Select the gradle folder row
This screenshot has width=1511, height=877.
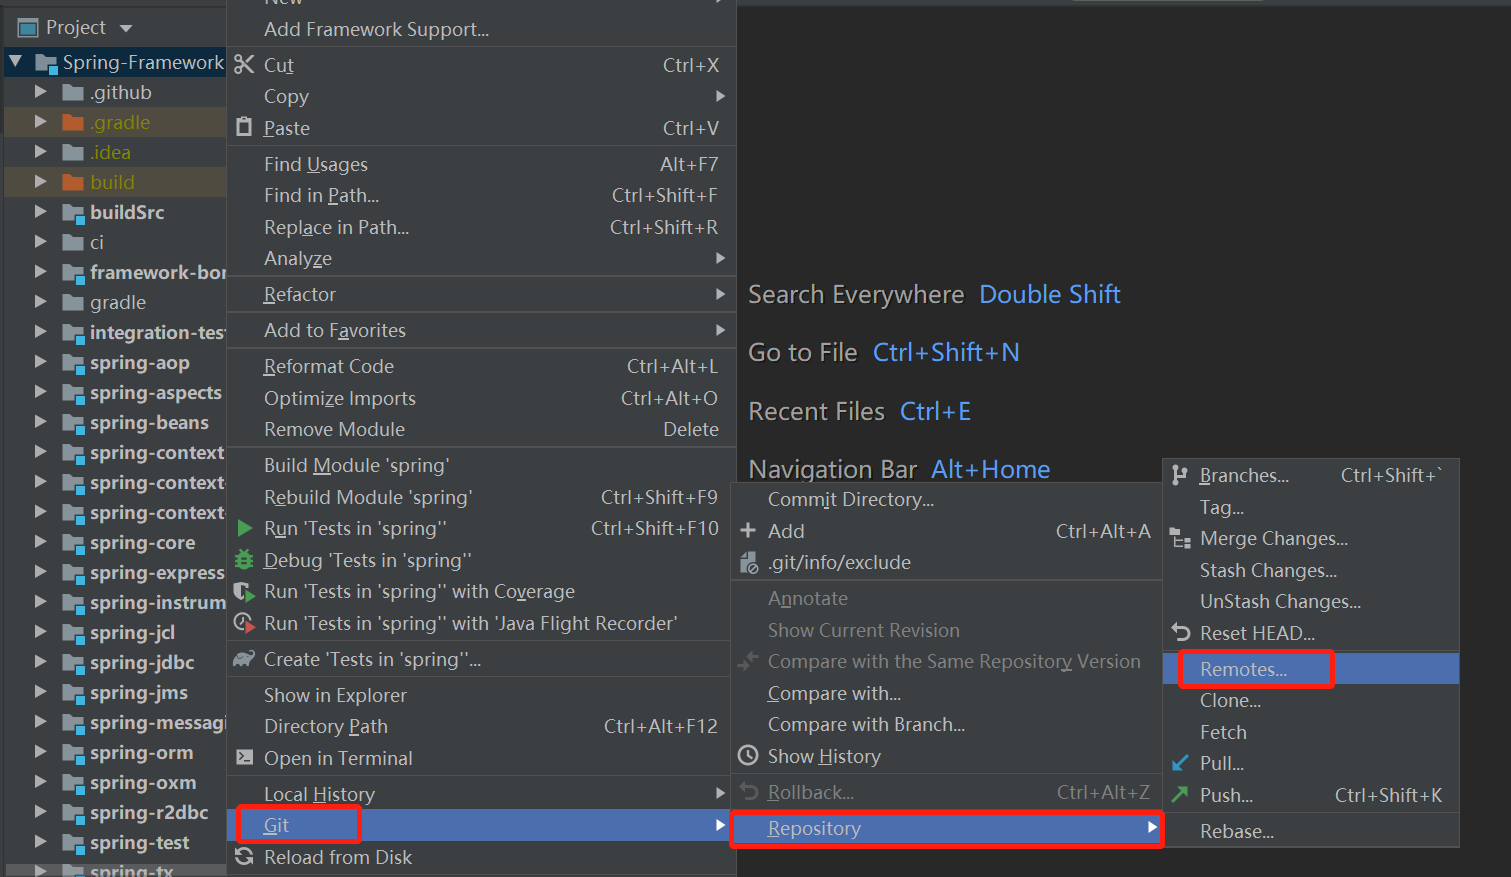115,302
